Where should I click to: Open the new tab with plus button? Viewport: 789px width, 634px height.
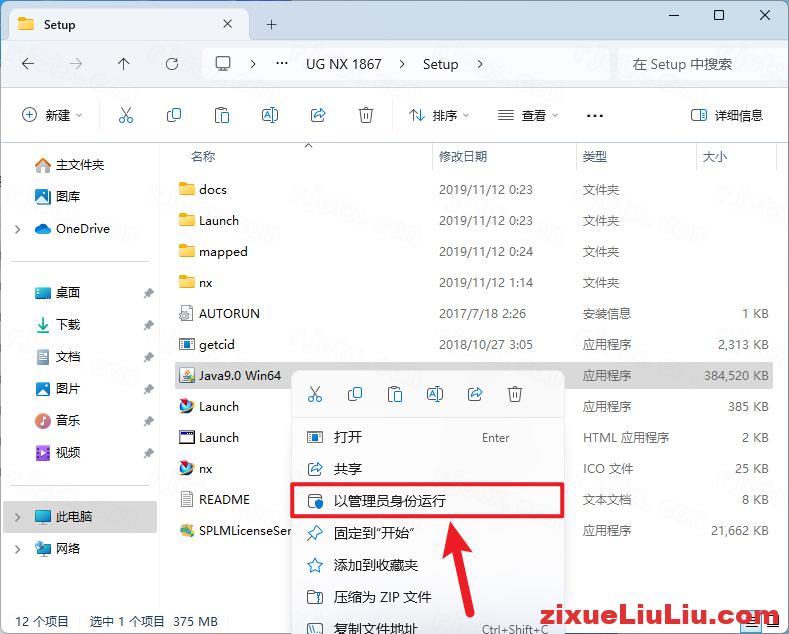tap(272, 24)
